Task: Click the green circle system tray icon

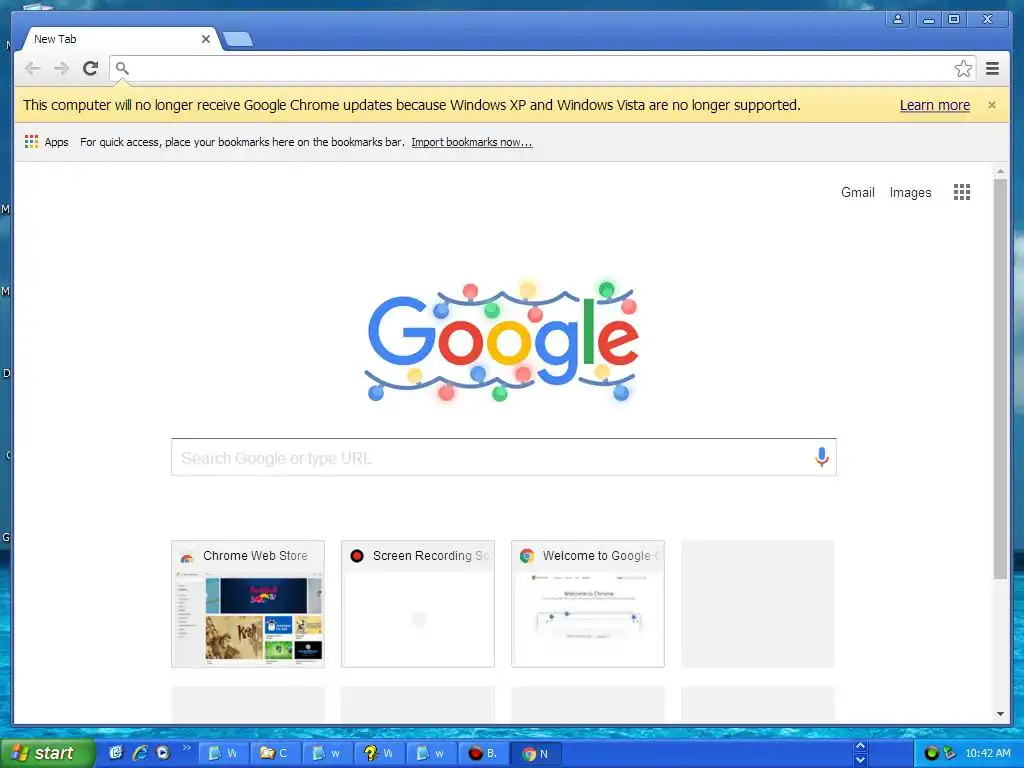Action: [932, 753]
